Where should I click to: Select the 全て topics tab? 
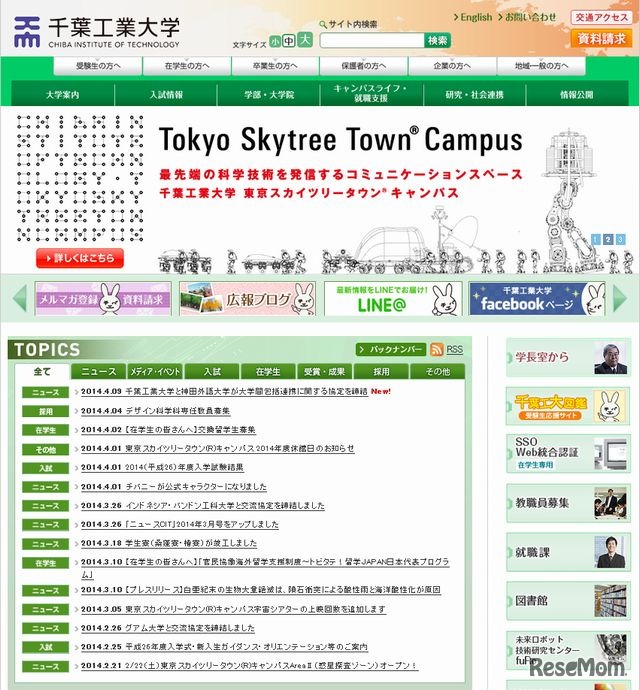42,371
